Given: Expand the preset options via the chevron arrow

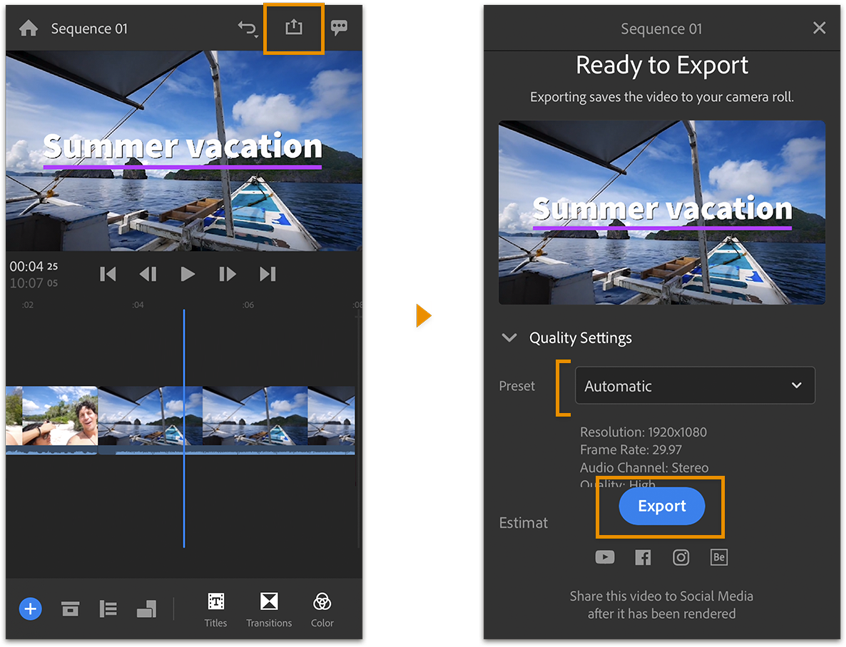Looking at the screenshot, I should tap(796, 385).
